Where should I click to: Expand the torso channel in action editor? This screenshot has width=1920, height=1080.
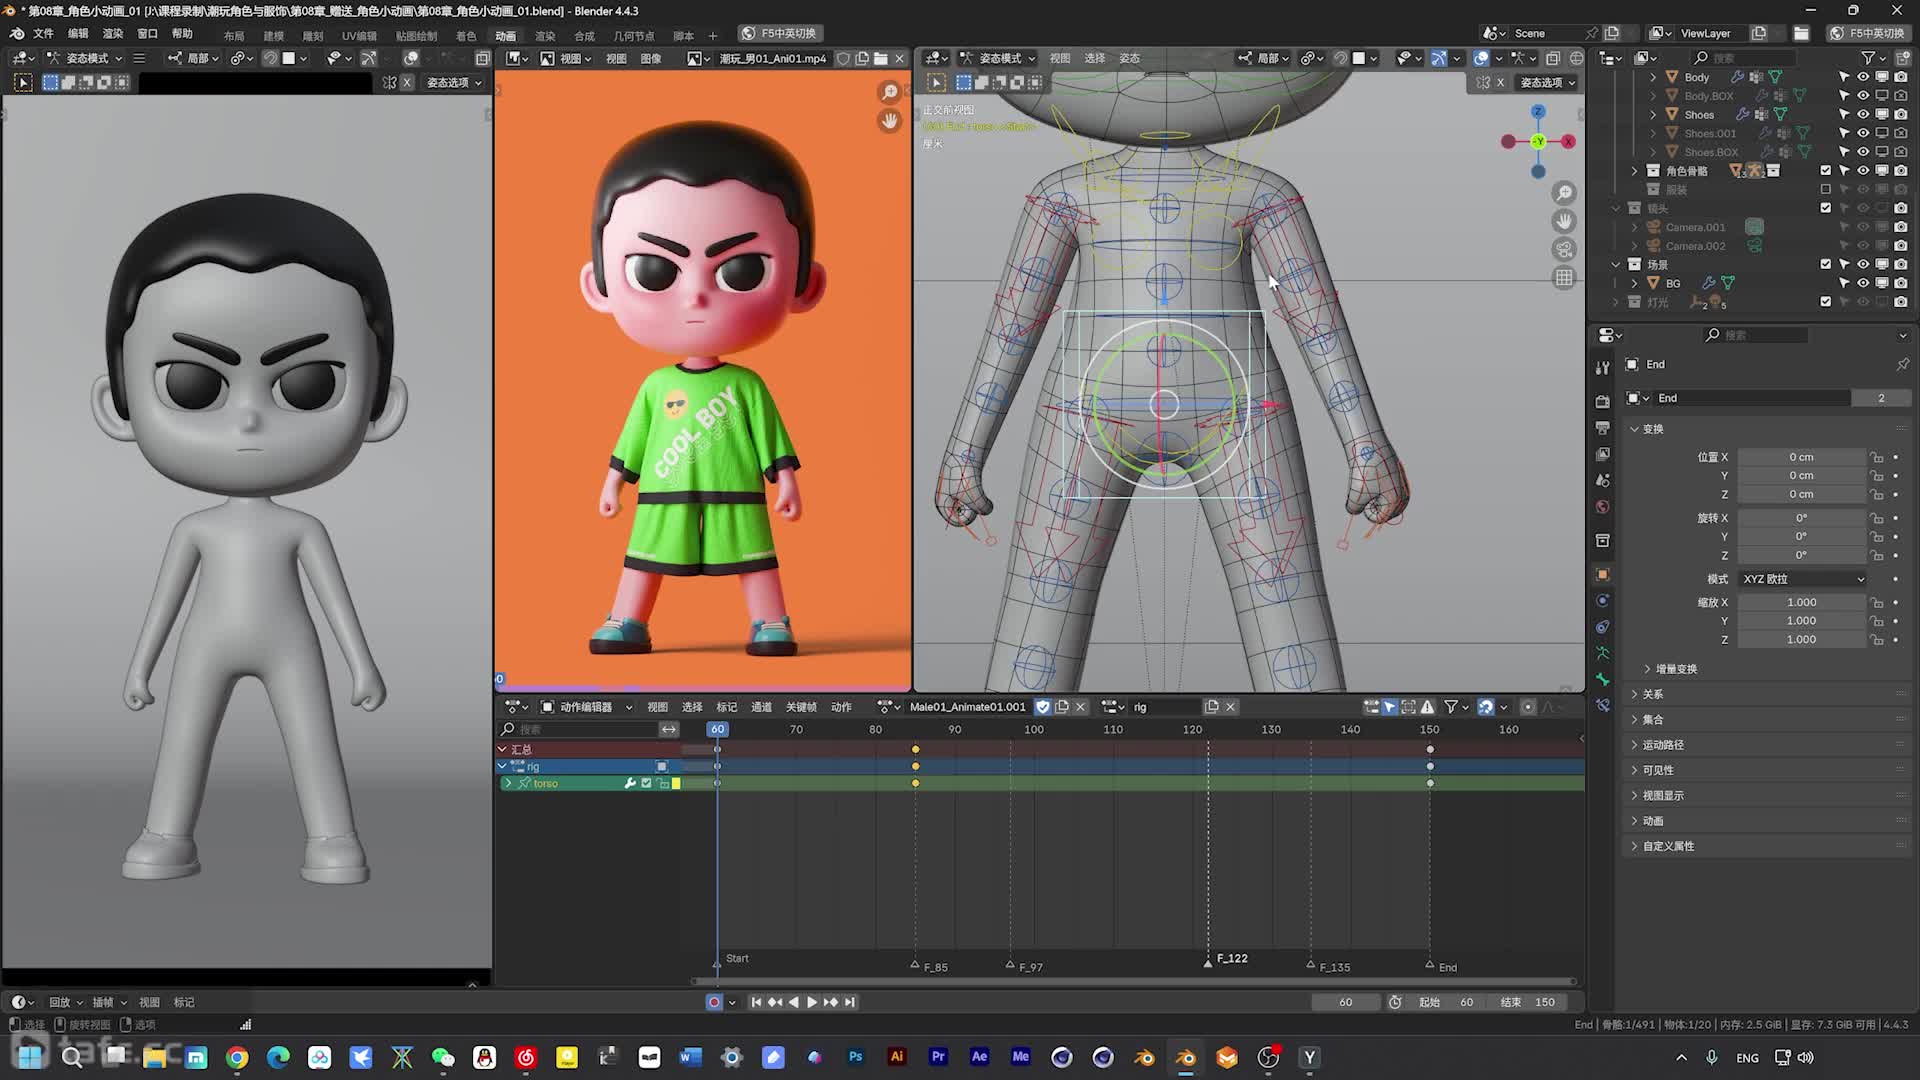point(508,783)
